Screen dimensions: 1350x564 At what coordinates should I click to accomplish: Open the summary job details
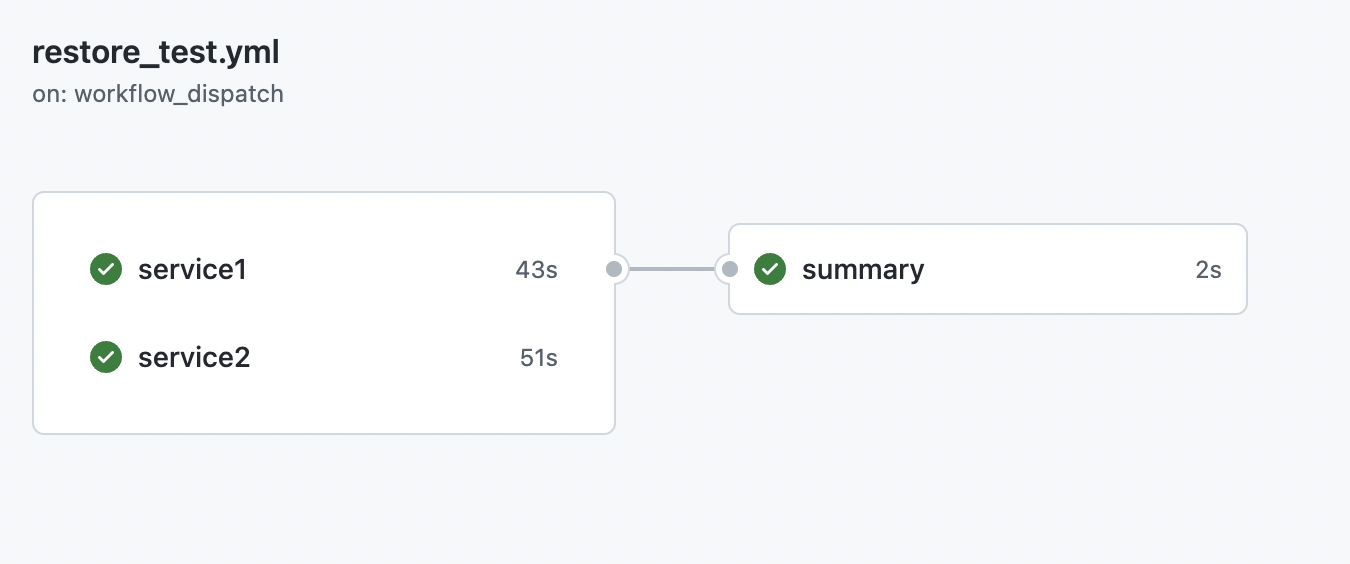(x=863, y=269)
